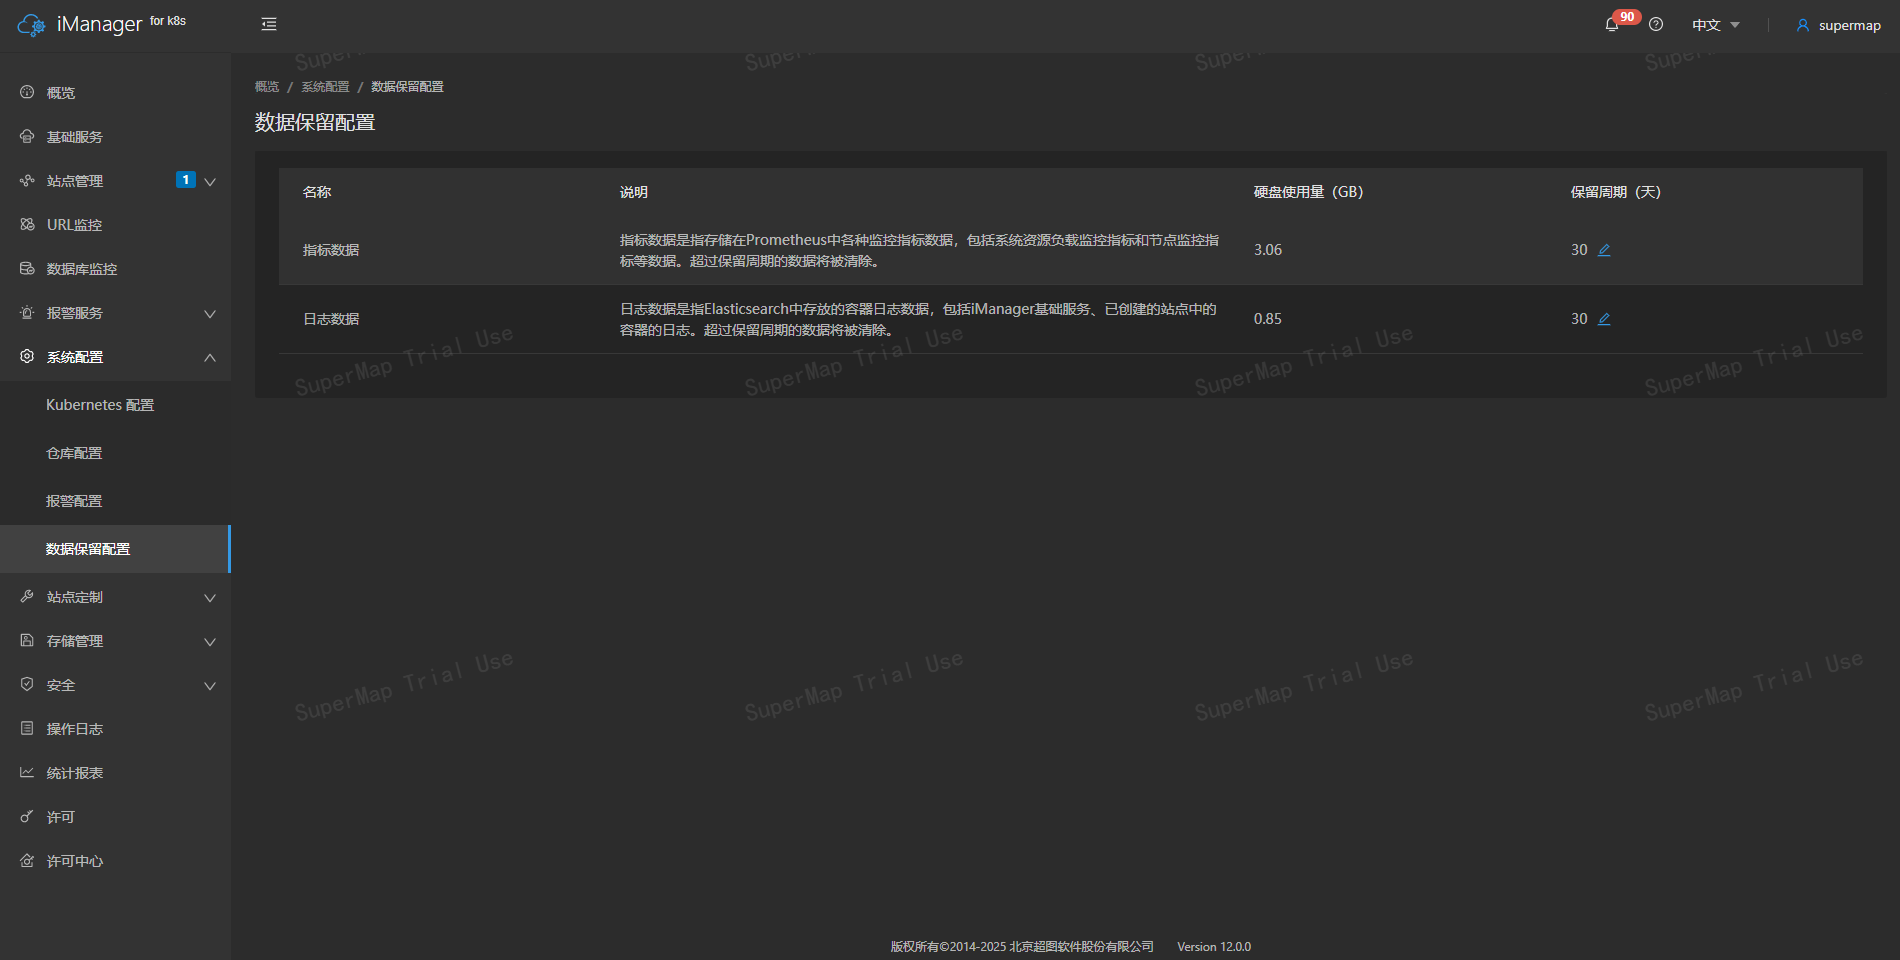Click the 统计报表 chart icon
This screenshot has height=960, width=1900.
27,772
